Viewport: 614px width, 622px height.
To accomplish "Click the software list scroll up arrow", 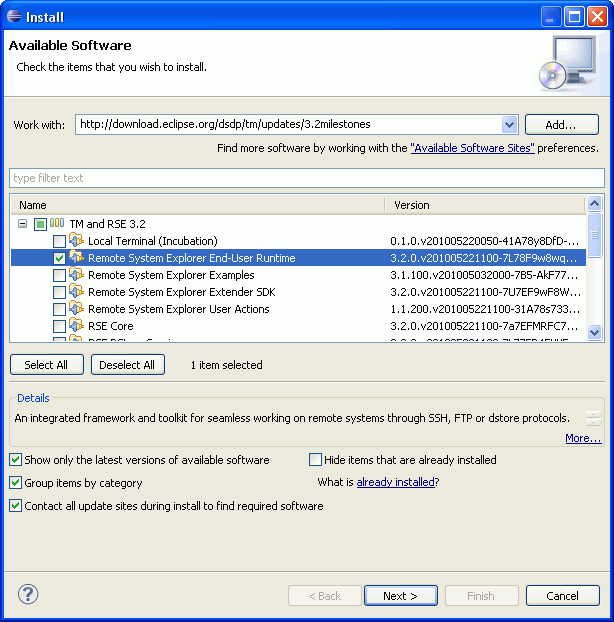I will 594,204.
